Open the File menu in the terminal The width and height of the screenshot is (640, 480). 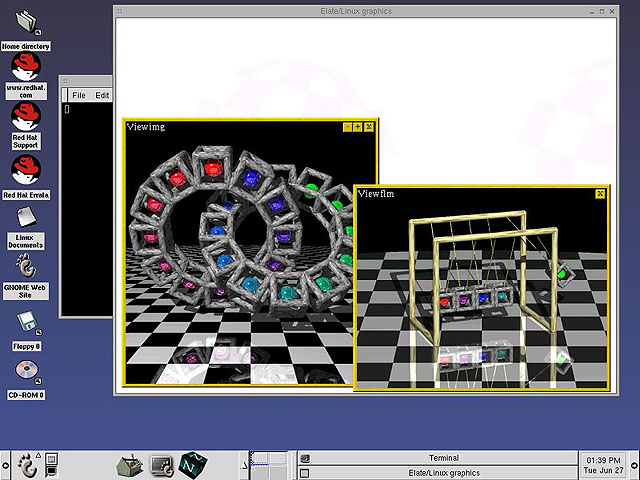[x=79, y=95]
